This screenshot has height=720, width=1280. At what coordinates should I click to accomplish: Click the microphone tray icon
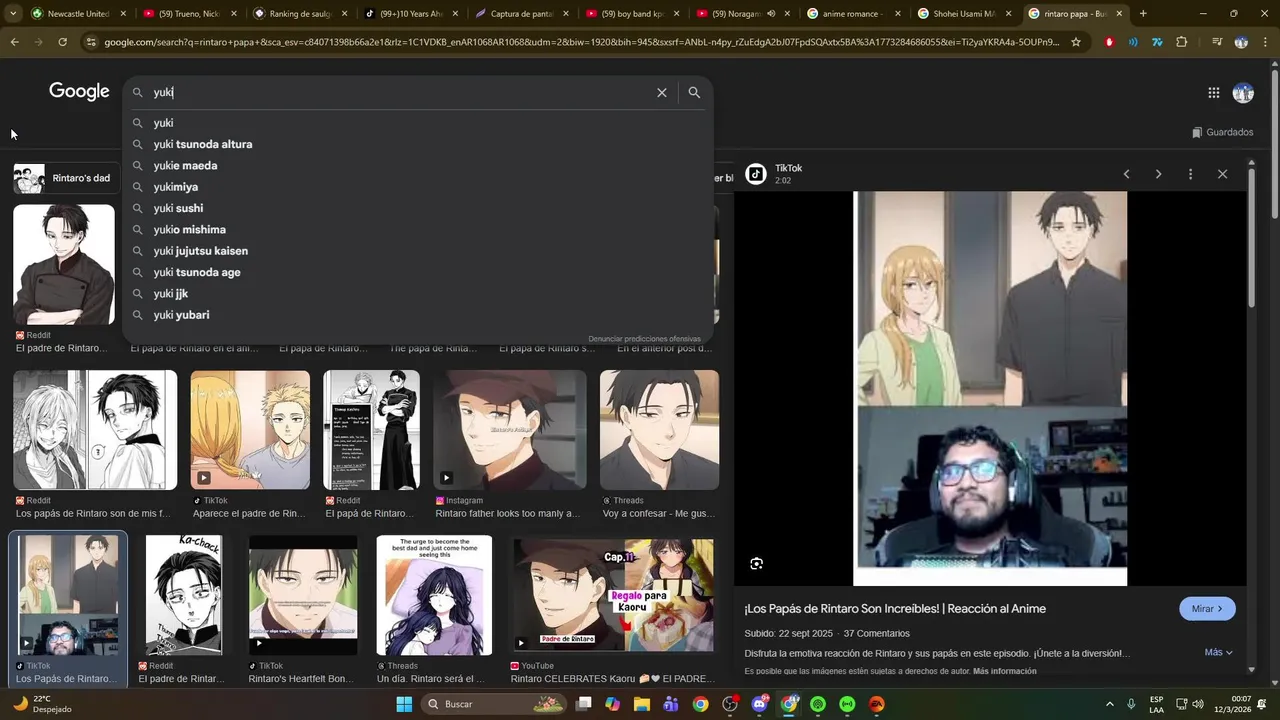1131,704
